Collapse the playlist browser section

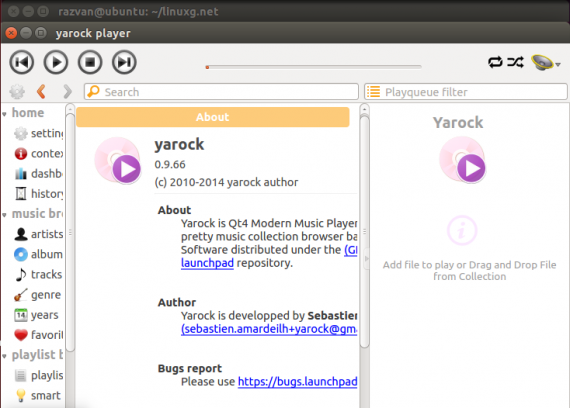[4, 356]
